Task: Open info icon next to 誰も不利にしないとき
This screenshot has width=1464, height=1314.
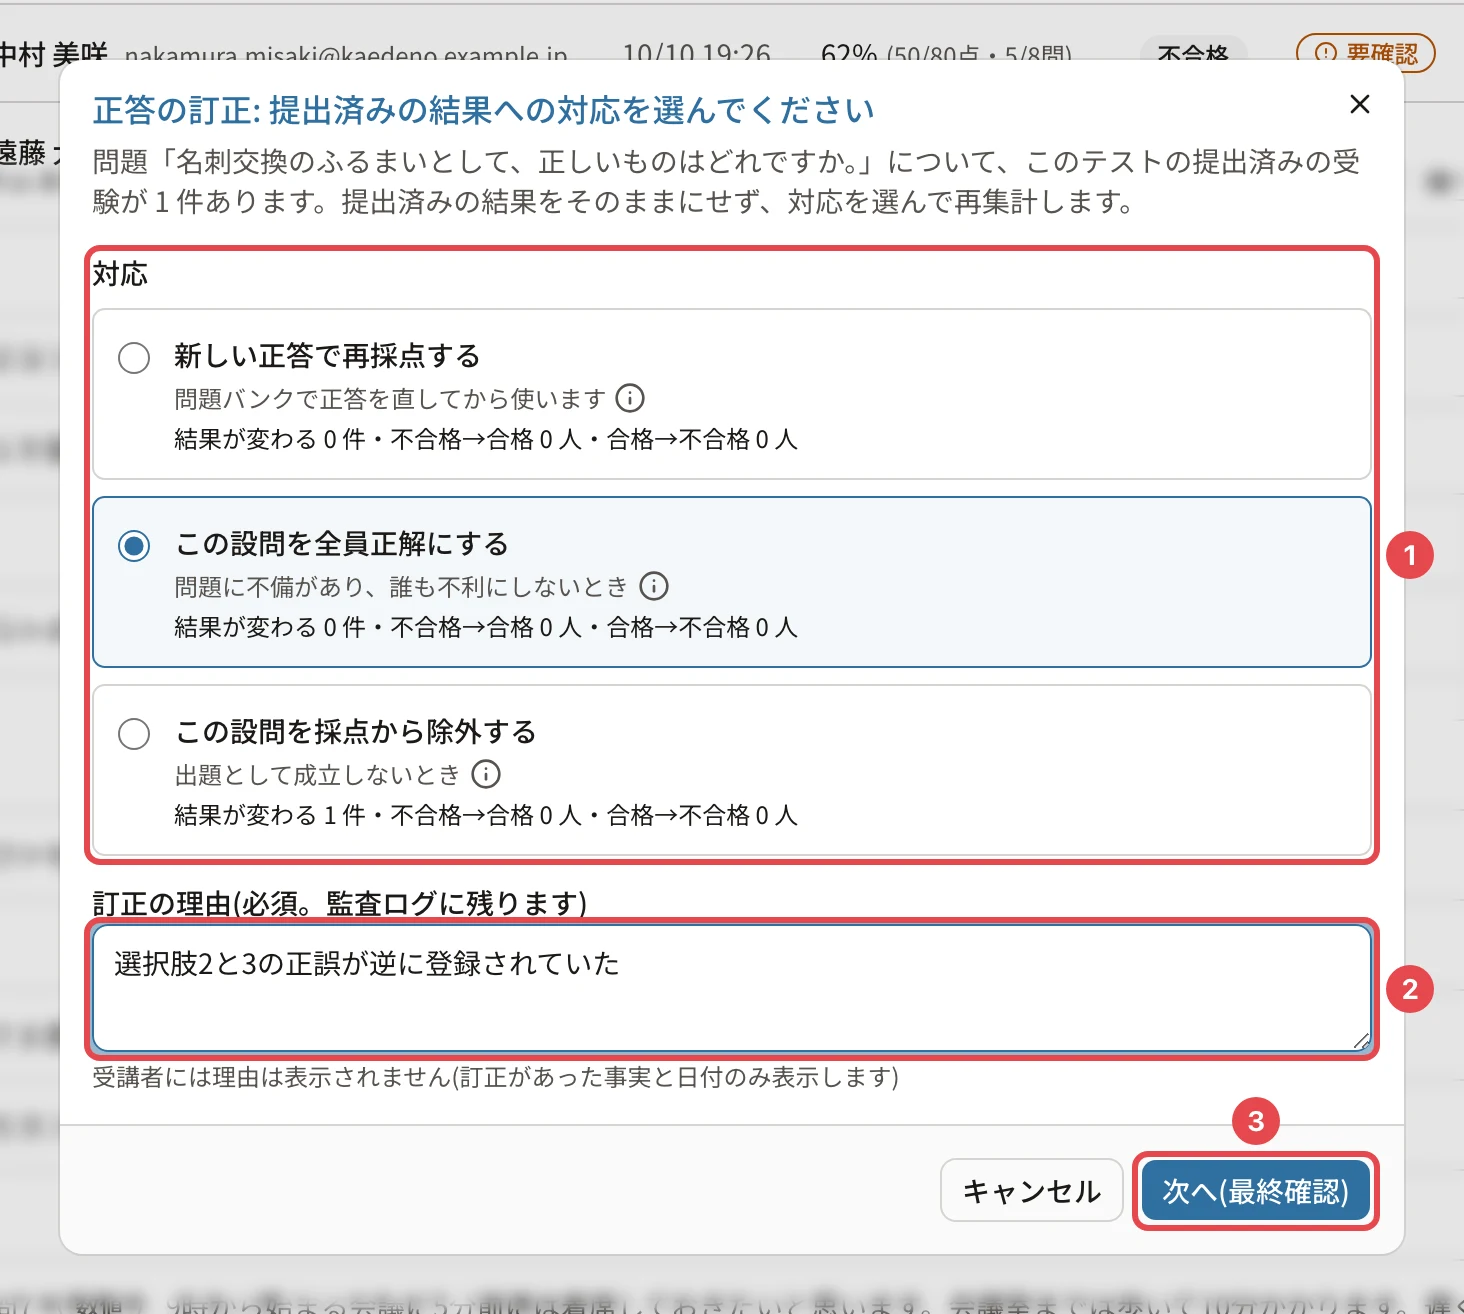Action: pos(654,586)
